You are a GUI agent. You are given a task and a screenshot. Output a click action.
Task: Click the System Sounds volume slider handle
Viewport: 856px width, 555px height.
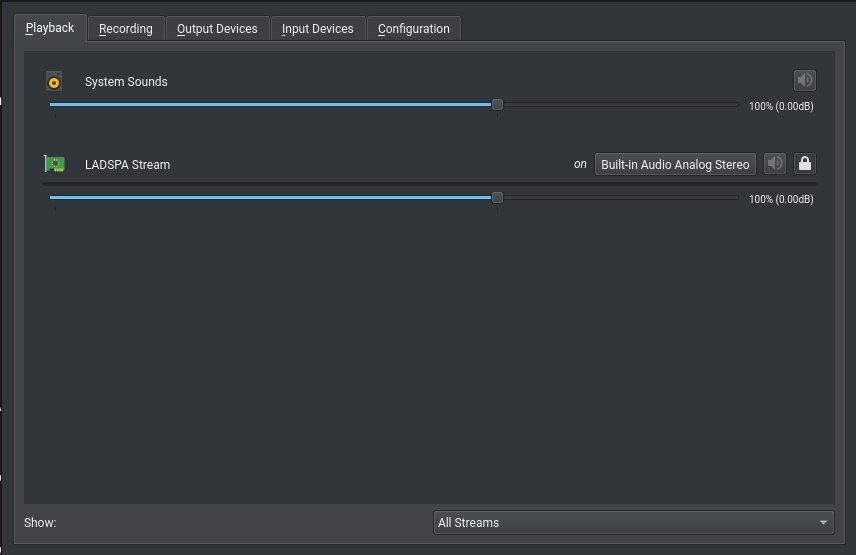click(497, 104)
